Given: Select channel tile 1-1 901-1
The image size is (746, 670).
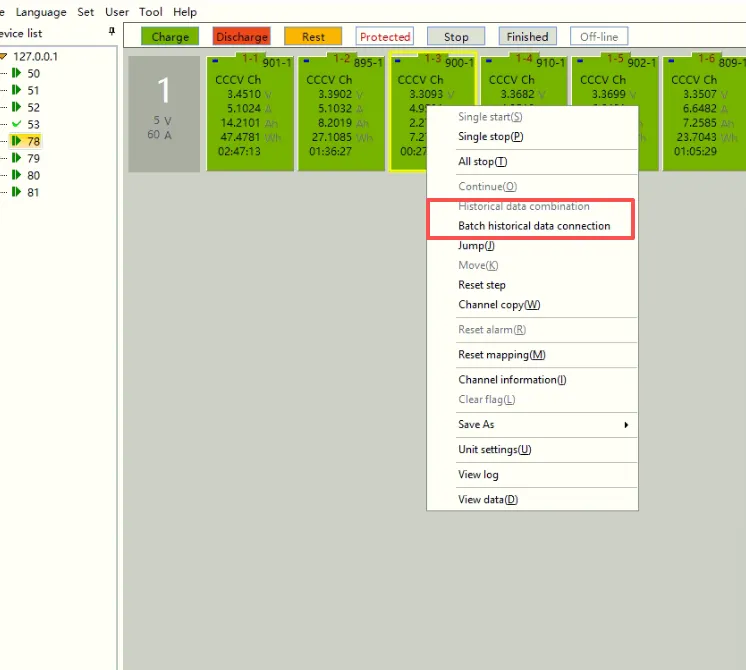Looking at the screenshot, I should (250, 113).
